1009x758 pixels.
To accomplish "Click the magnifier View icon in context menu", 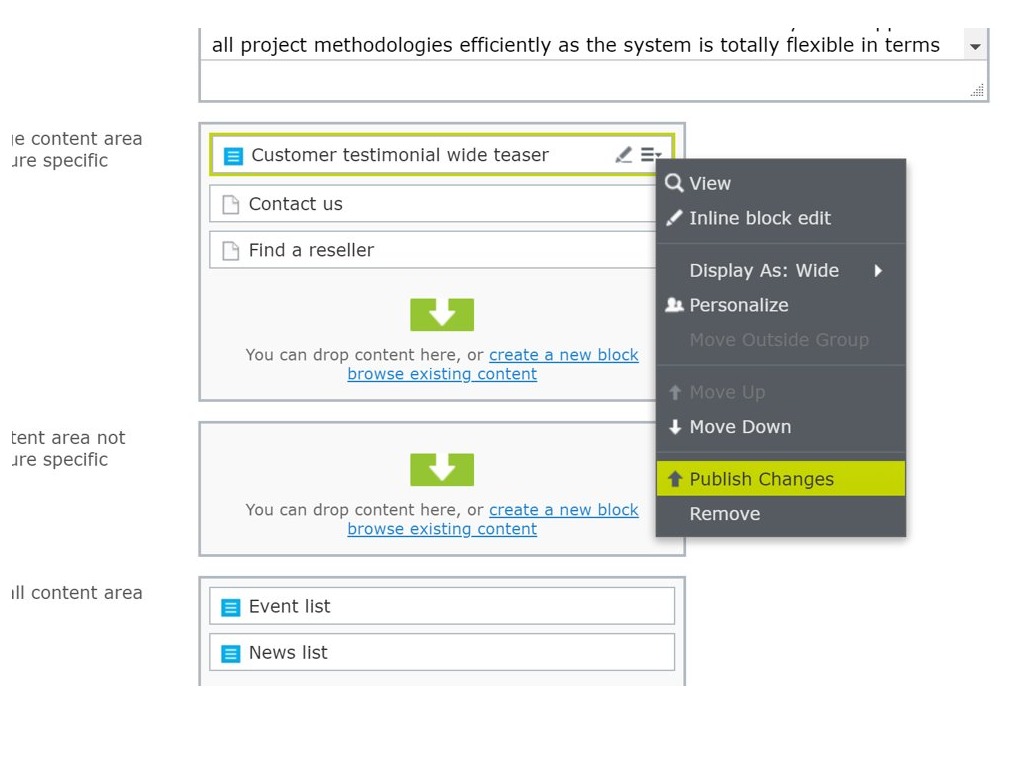I will (x=675, y=183).
